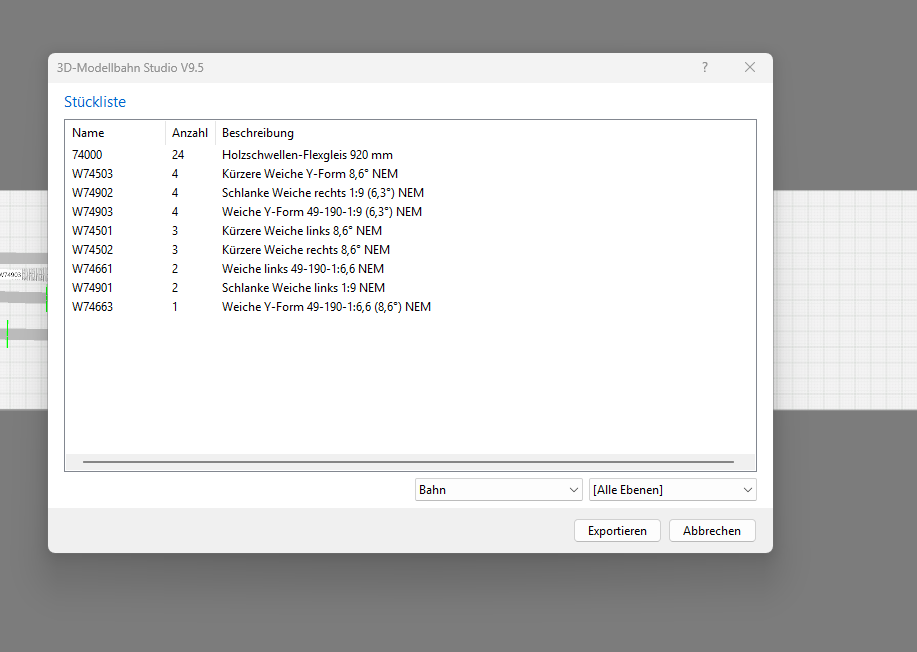Sort by the Beschreibung column header
Viewport: 917px width, 652px height.
[485, 133]
